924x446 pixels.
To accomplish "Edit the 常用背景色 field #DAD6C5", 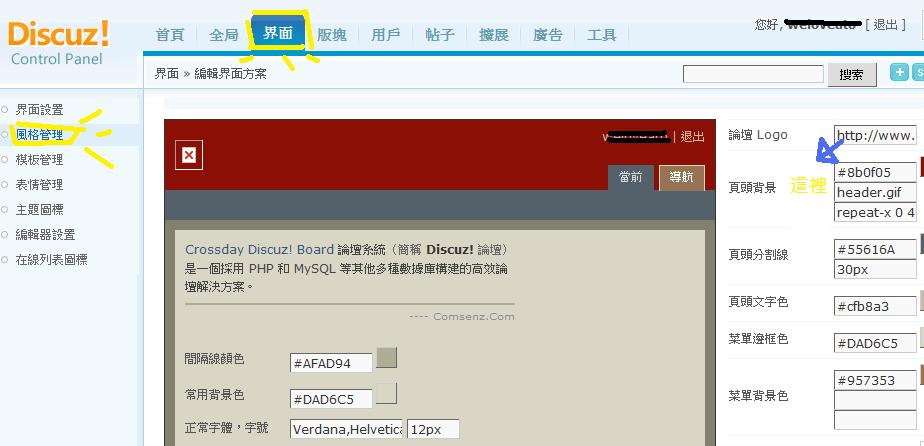I will (331, 399).
